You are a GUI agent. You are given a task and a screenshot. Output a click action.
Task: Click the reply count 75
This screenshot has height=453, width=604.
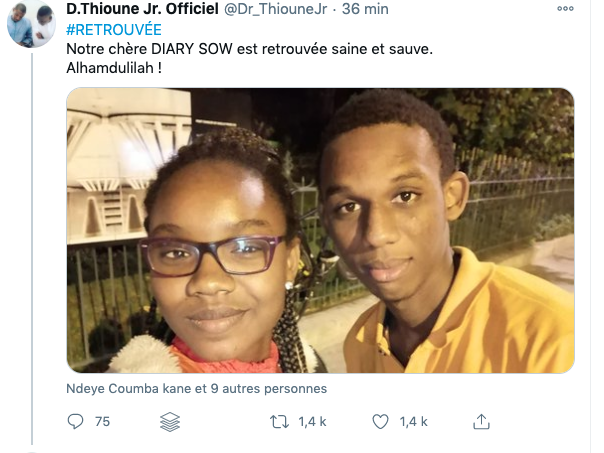(102, 422)
